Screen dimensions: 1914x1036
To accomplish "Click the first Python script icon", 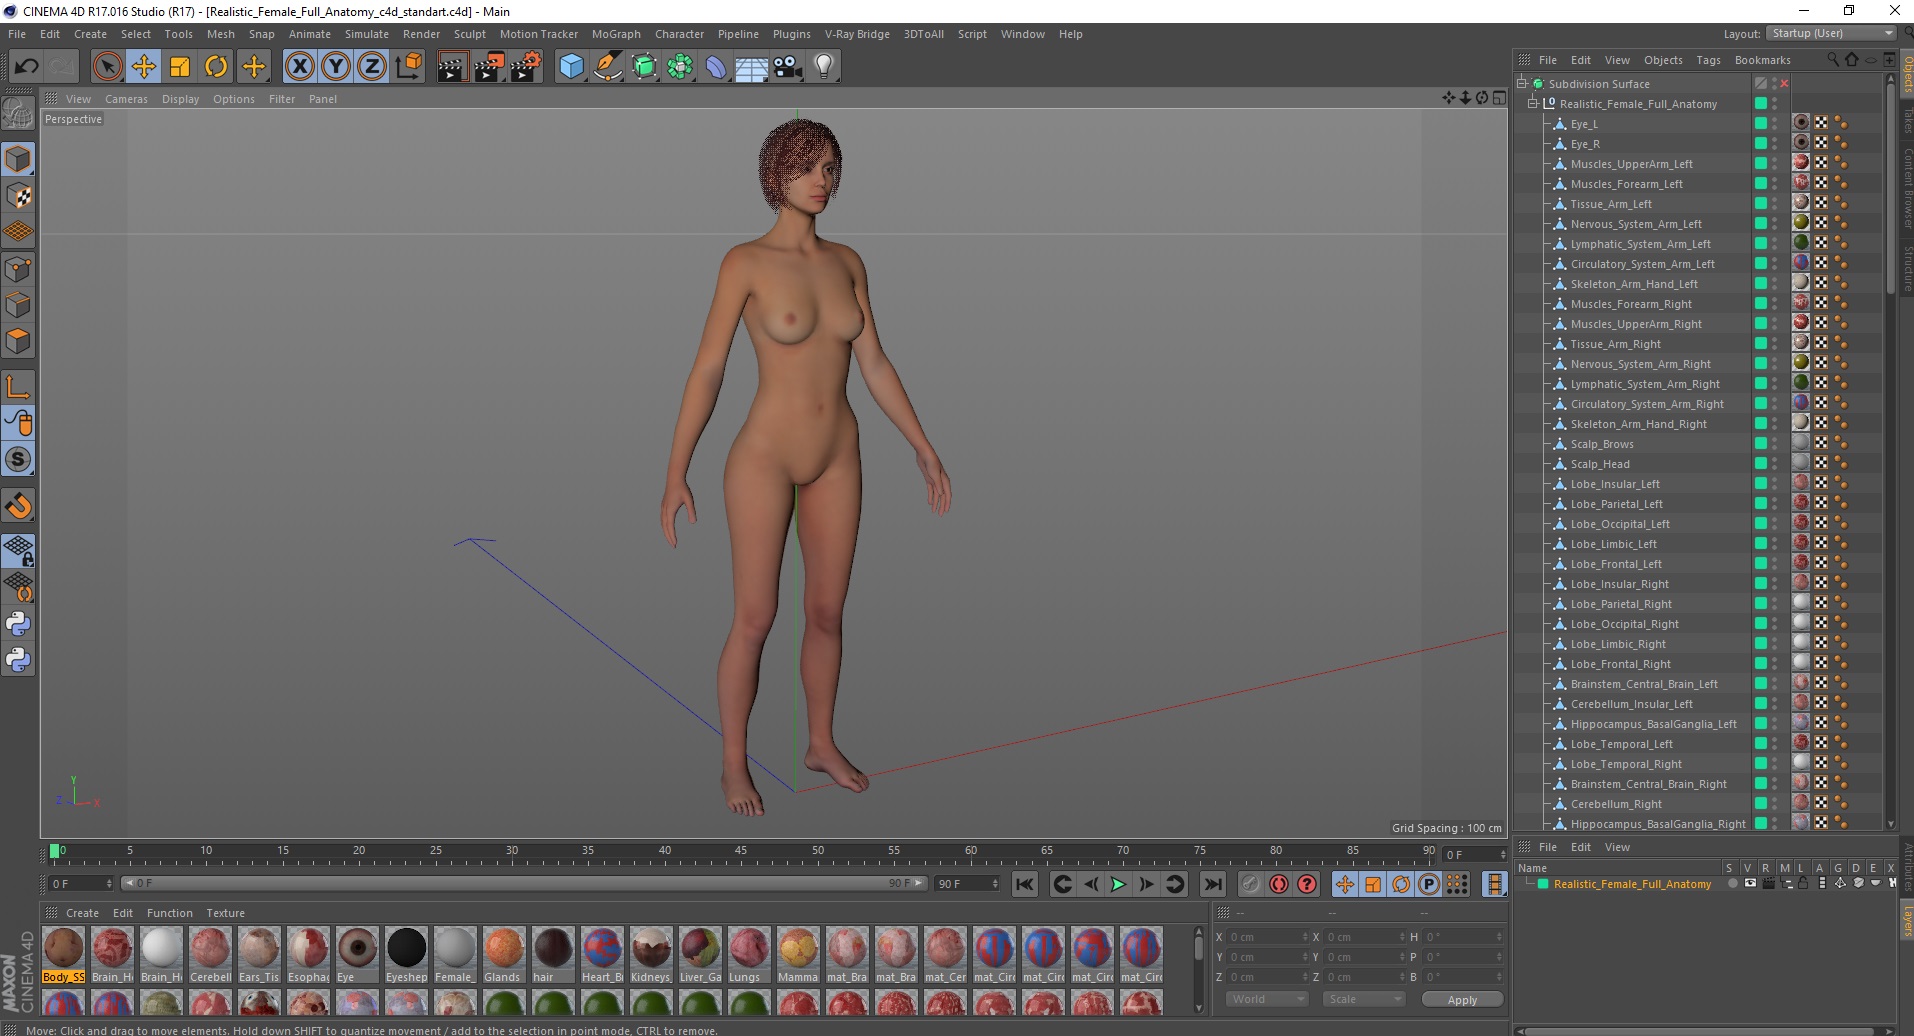I will pyautogui.click(x=18, y=624).
